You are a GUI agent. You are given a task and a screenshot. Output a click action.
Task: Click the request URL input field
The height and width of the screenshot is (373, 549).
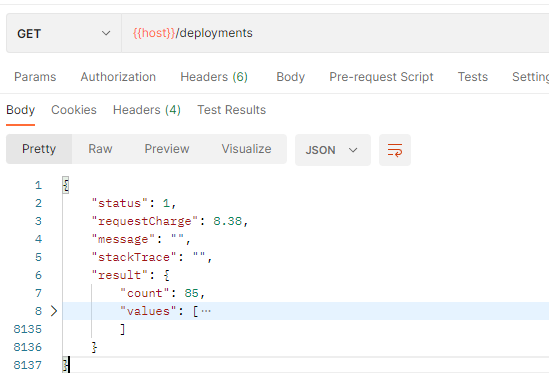[335, 33]
